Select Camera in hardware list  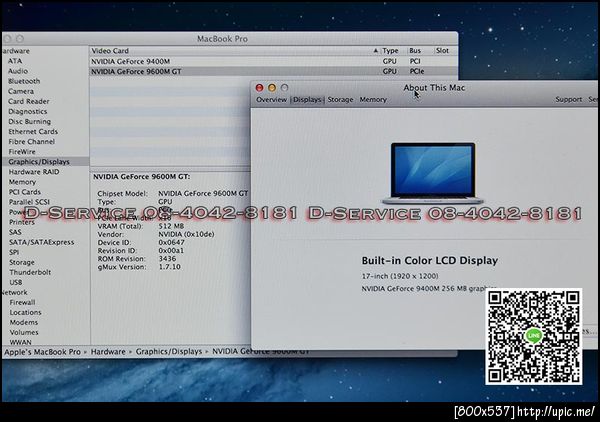(x=21, y=91)
